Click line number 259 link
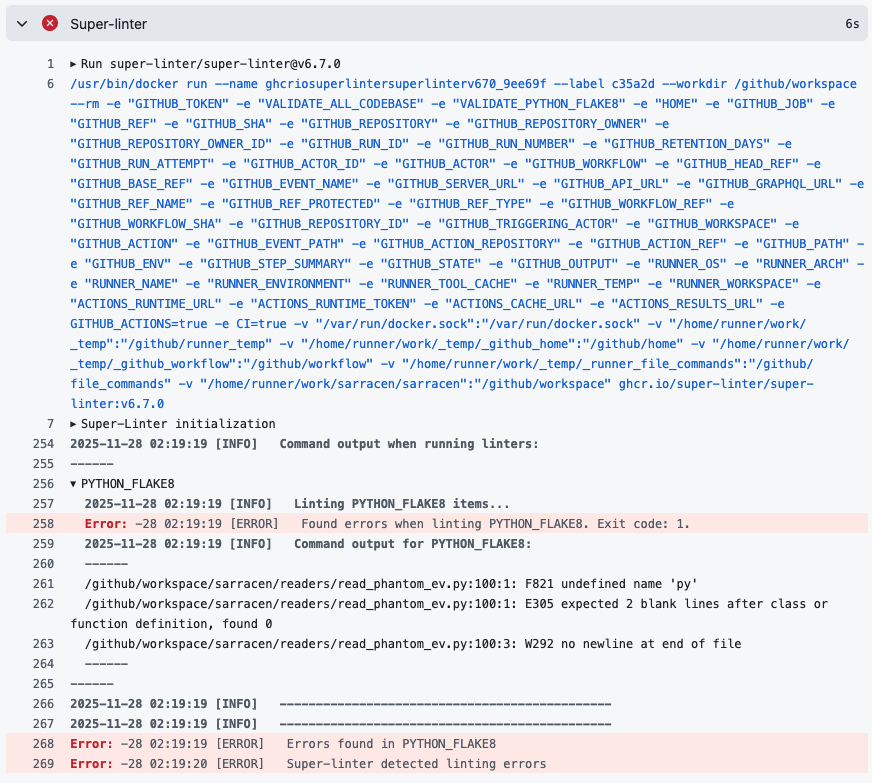This screenshot has width=872, height=783. (x=43, y=544)
